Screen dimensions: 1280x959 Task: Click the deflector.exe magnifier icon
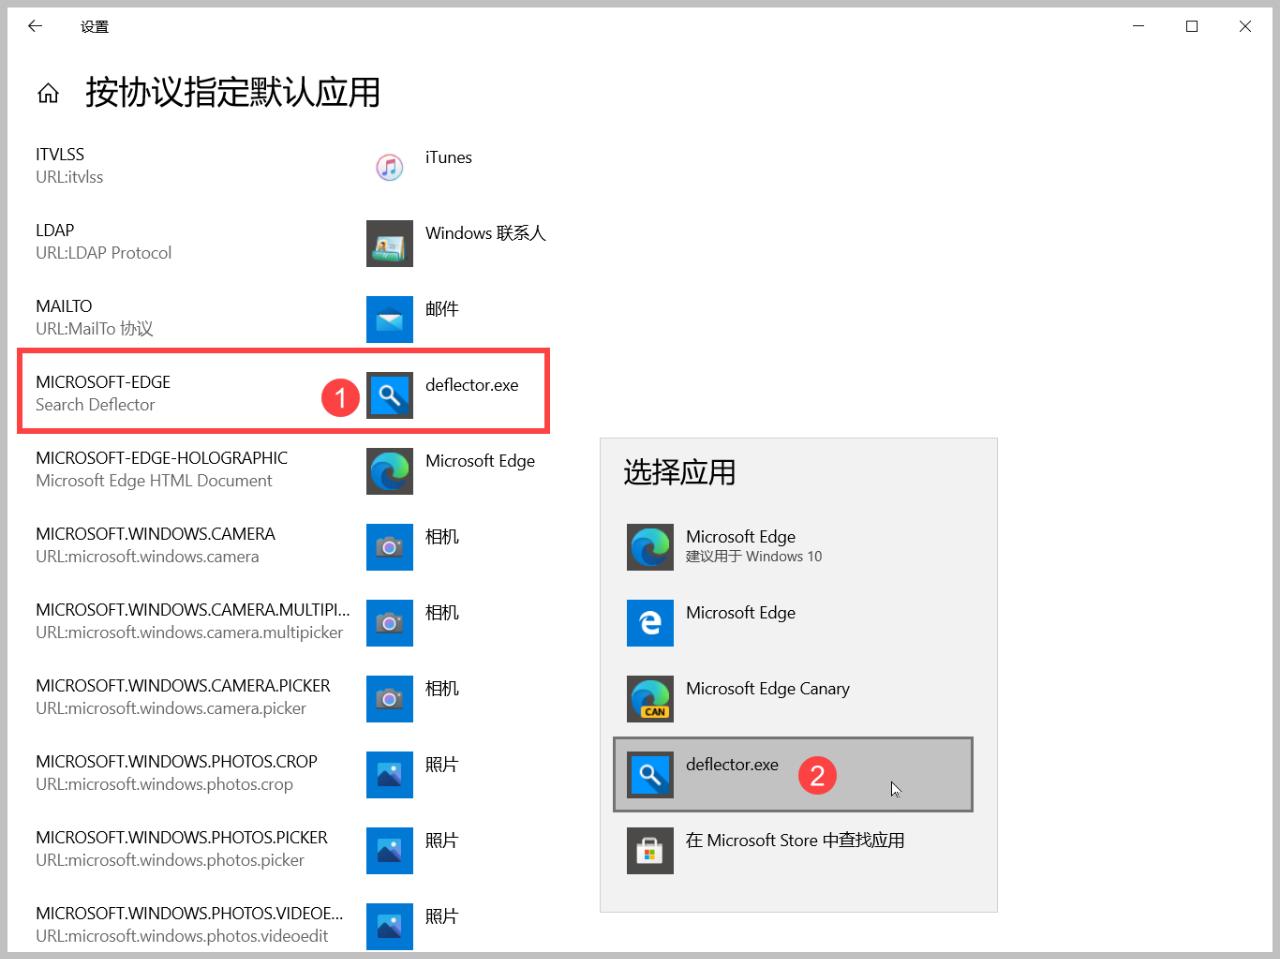click(389, 395)
